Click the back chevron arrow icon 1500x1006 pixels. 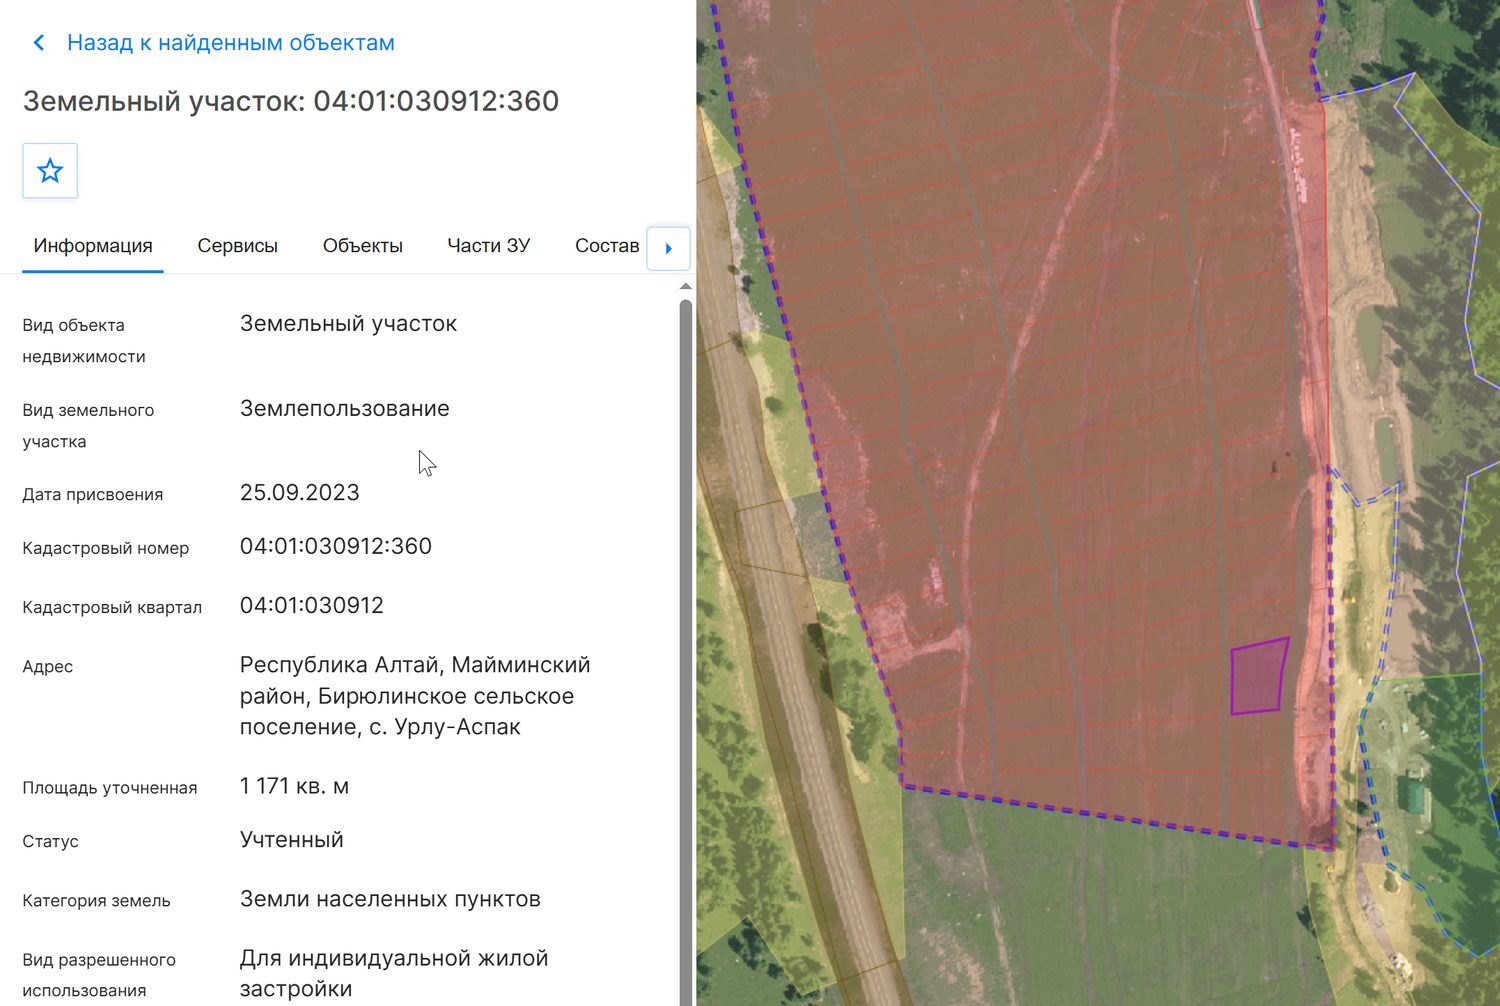tap(39, 43)
